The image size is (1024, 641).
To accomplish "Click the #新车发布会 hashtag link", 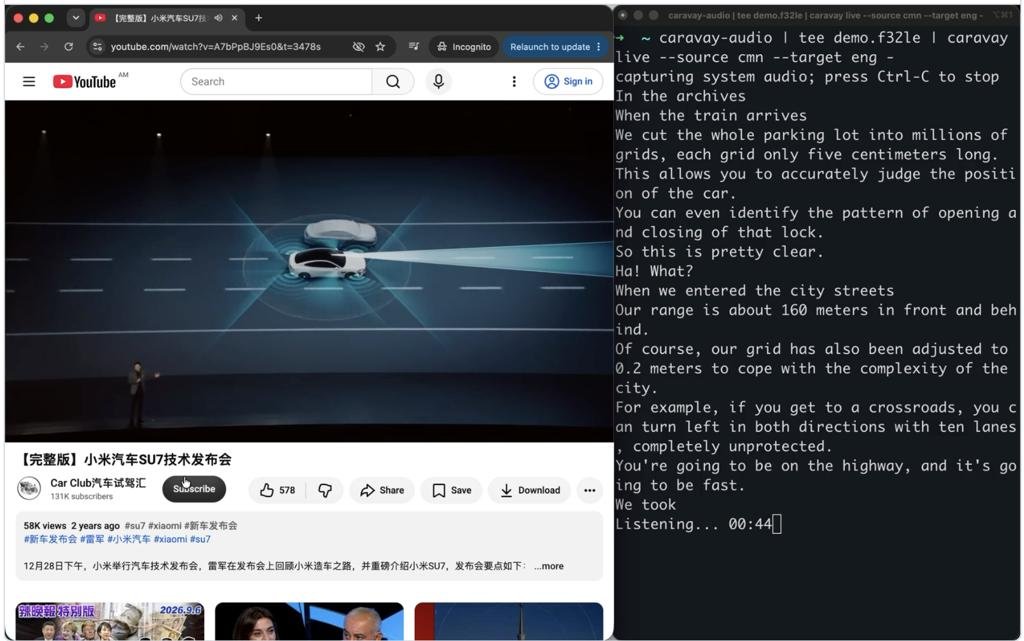I will tap(50, 539).
